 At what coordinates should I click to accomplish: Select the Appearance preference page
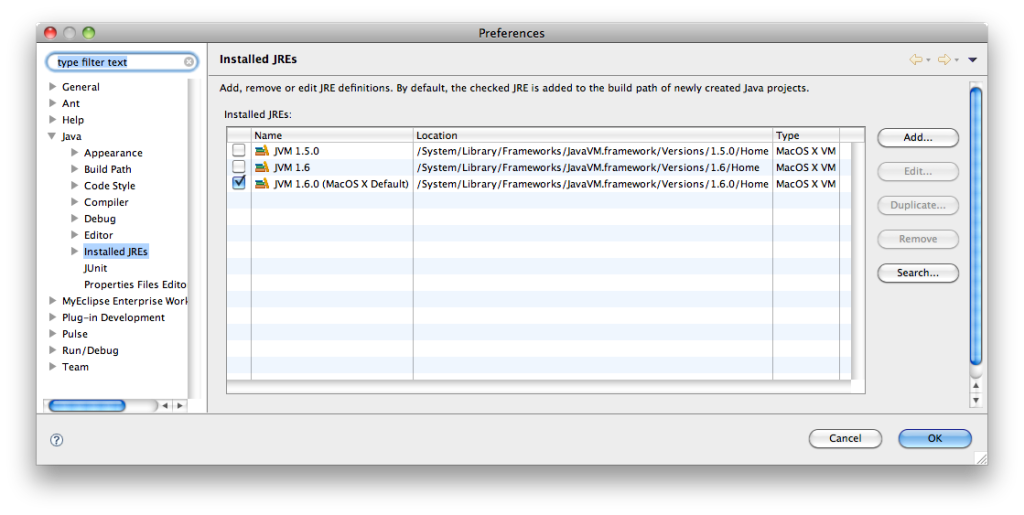pos(113,153)
